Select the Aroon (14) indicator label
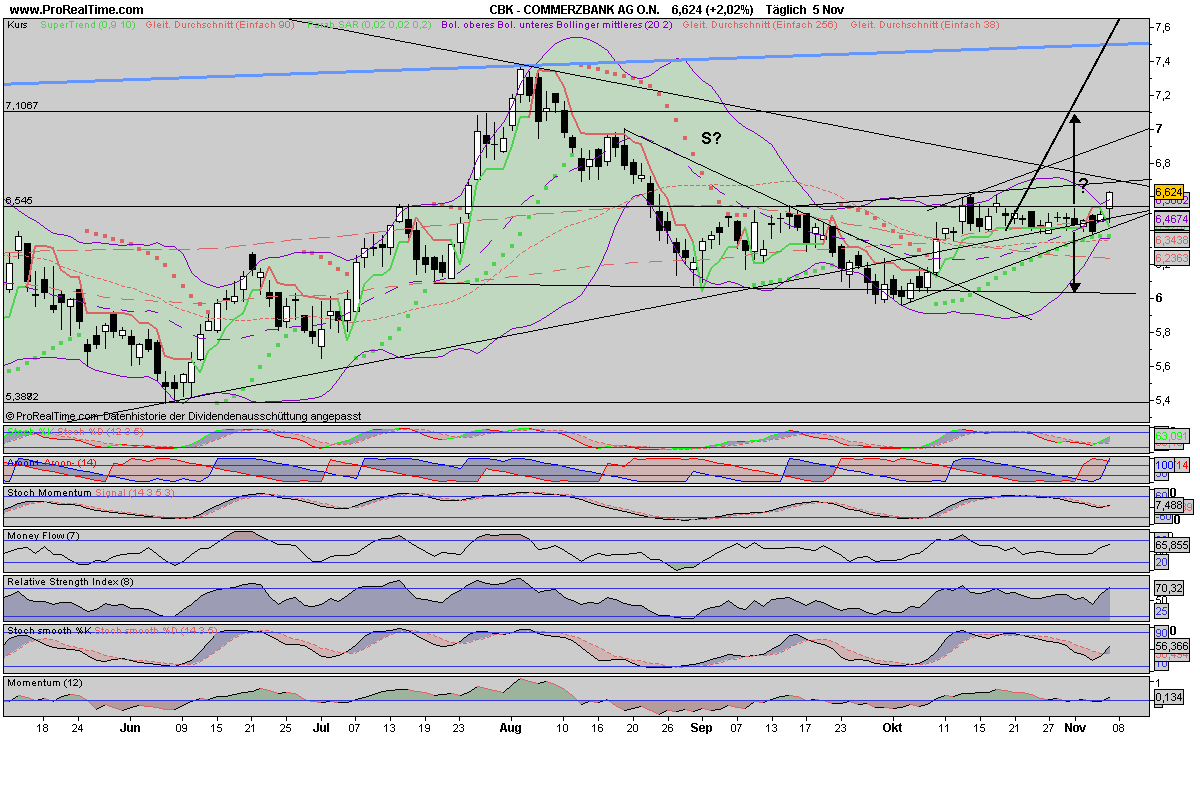Image resolution: width=1200 pixels, height=800 pixels. click(50, 462)
